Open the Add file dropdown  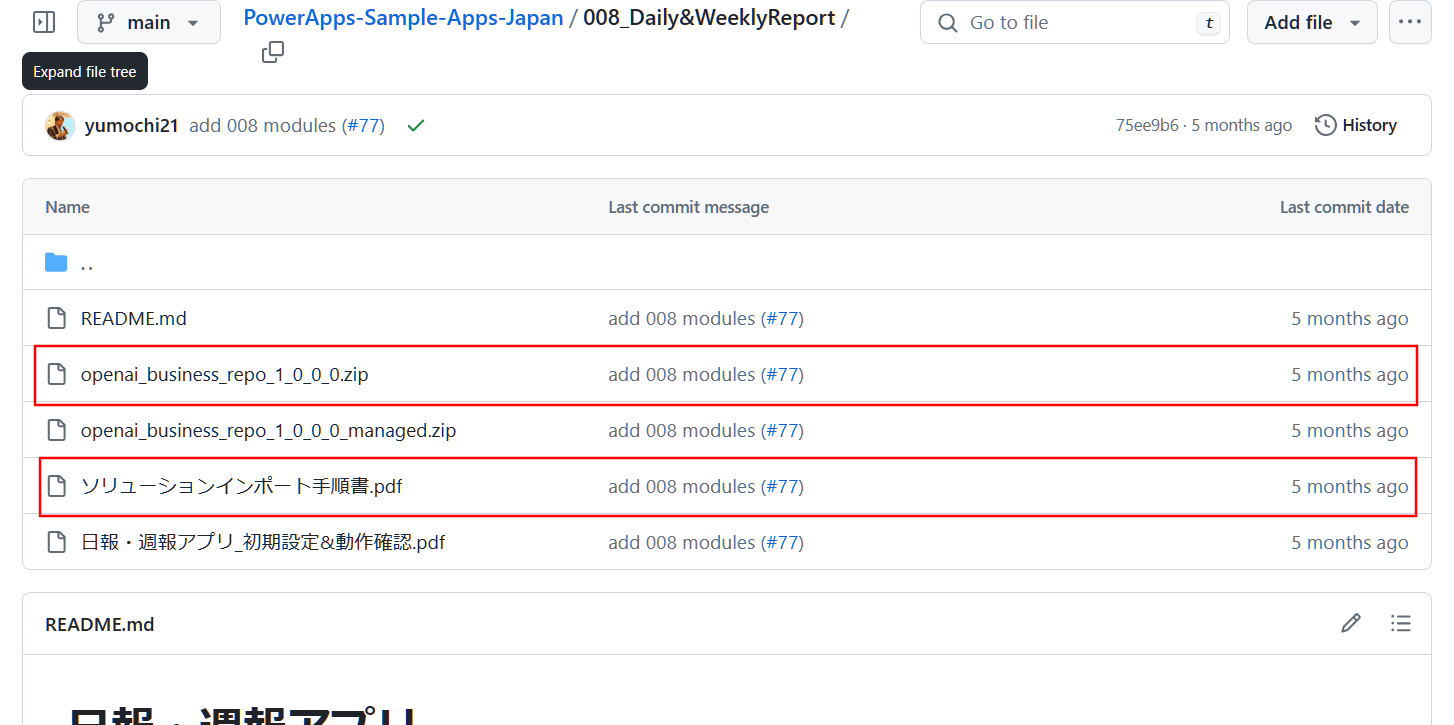point(1312,22)
